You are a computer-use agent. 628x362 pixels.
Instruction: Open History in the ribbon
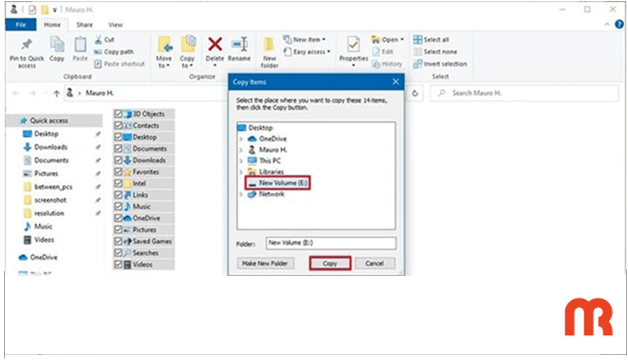pos(387,64)
